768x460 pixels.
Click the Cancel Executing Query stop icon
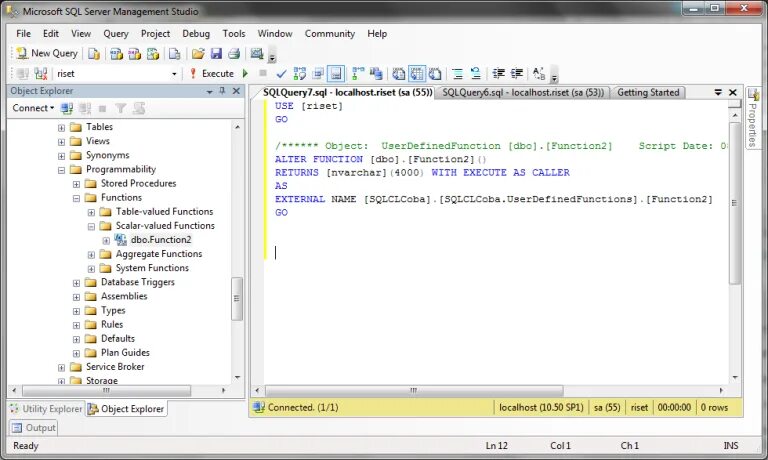click(263, 73)
